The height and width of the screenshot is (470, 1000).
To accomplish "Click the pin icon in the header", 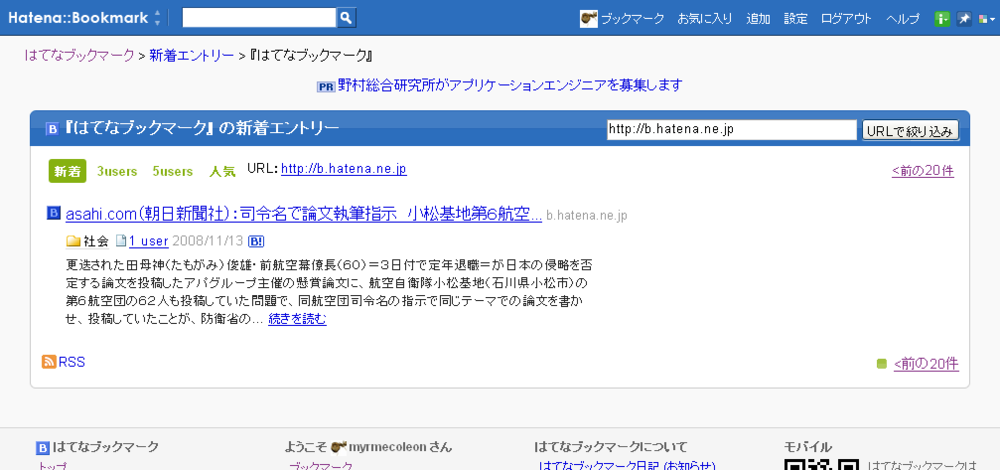I will pyautogui.click(x=964, y=19).
